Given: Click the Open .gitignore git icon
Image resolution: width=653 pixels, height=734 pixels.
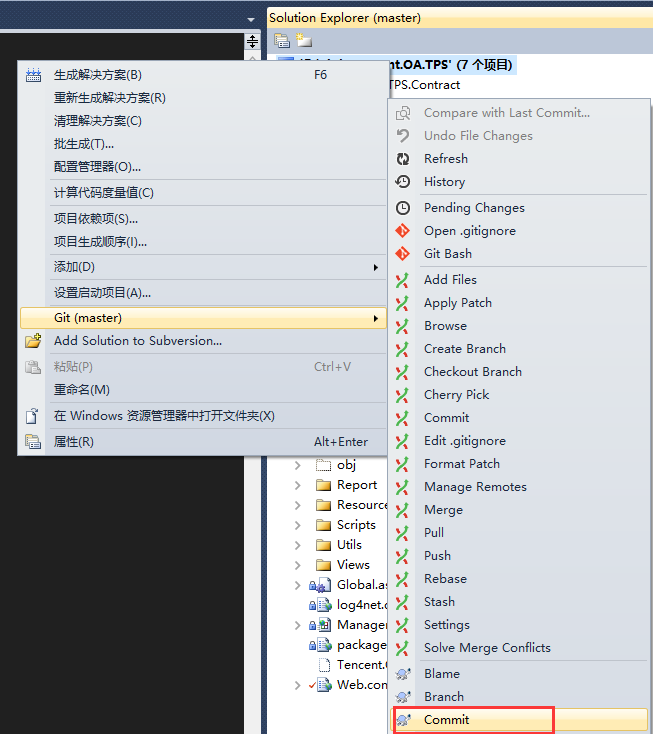Looking at the screenshot, I should click(403, 231).
